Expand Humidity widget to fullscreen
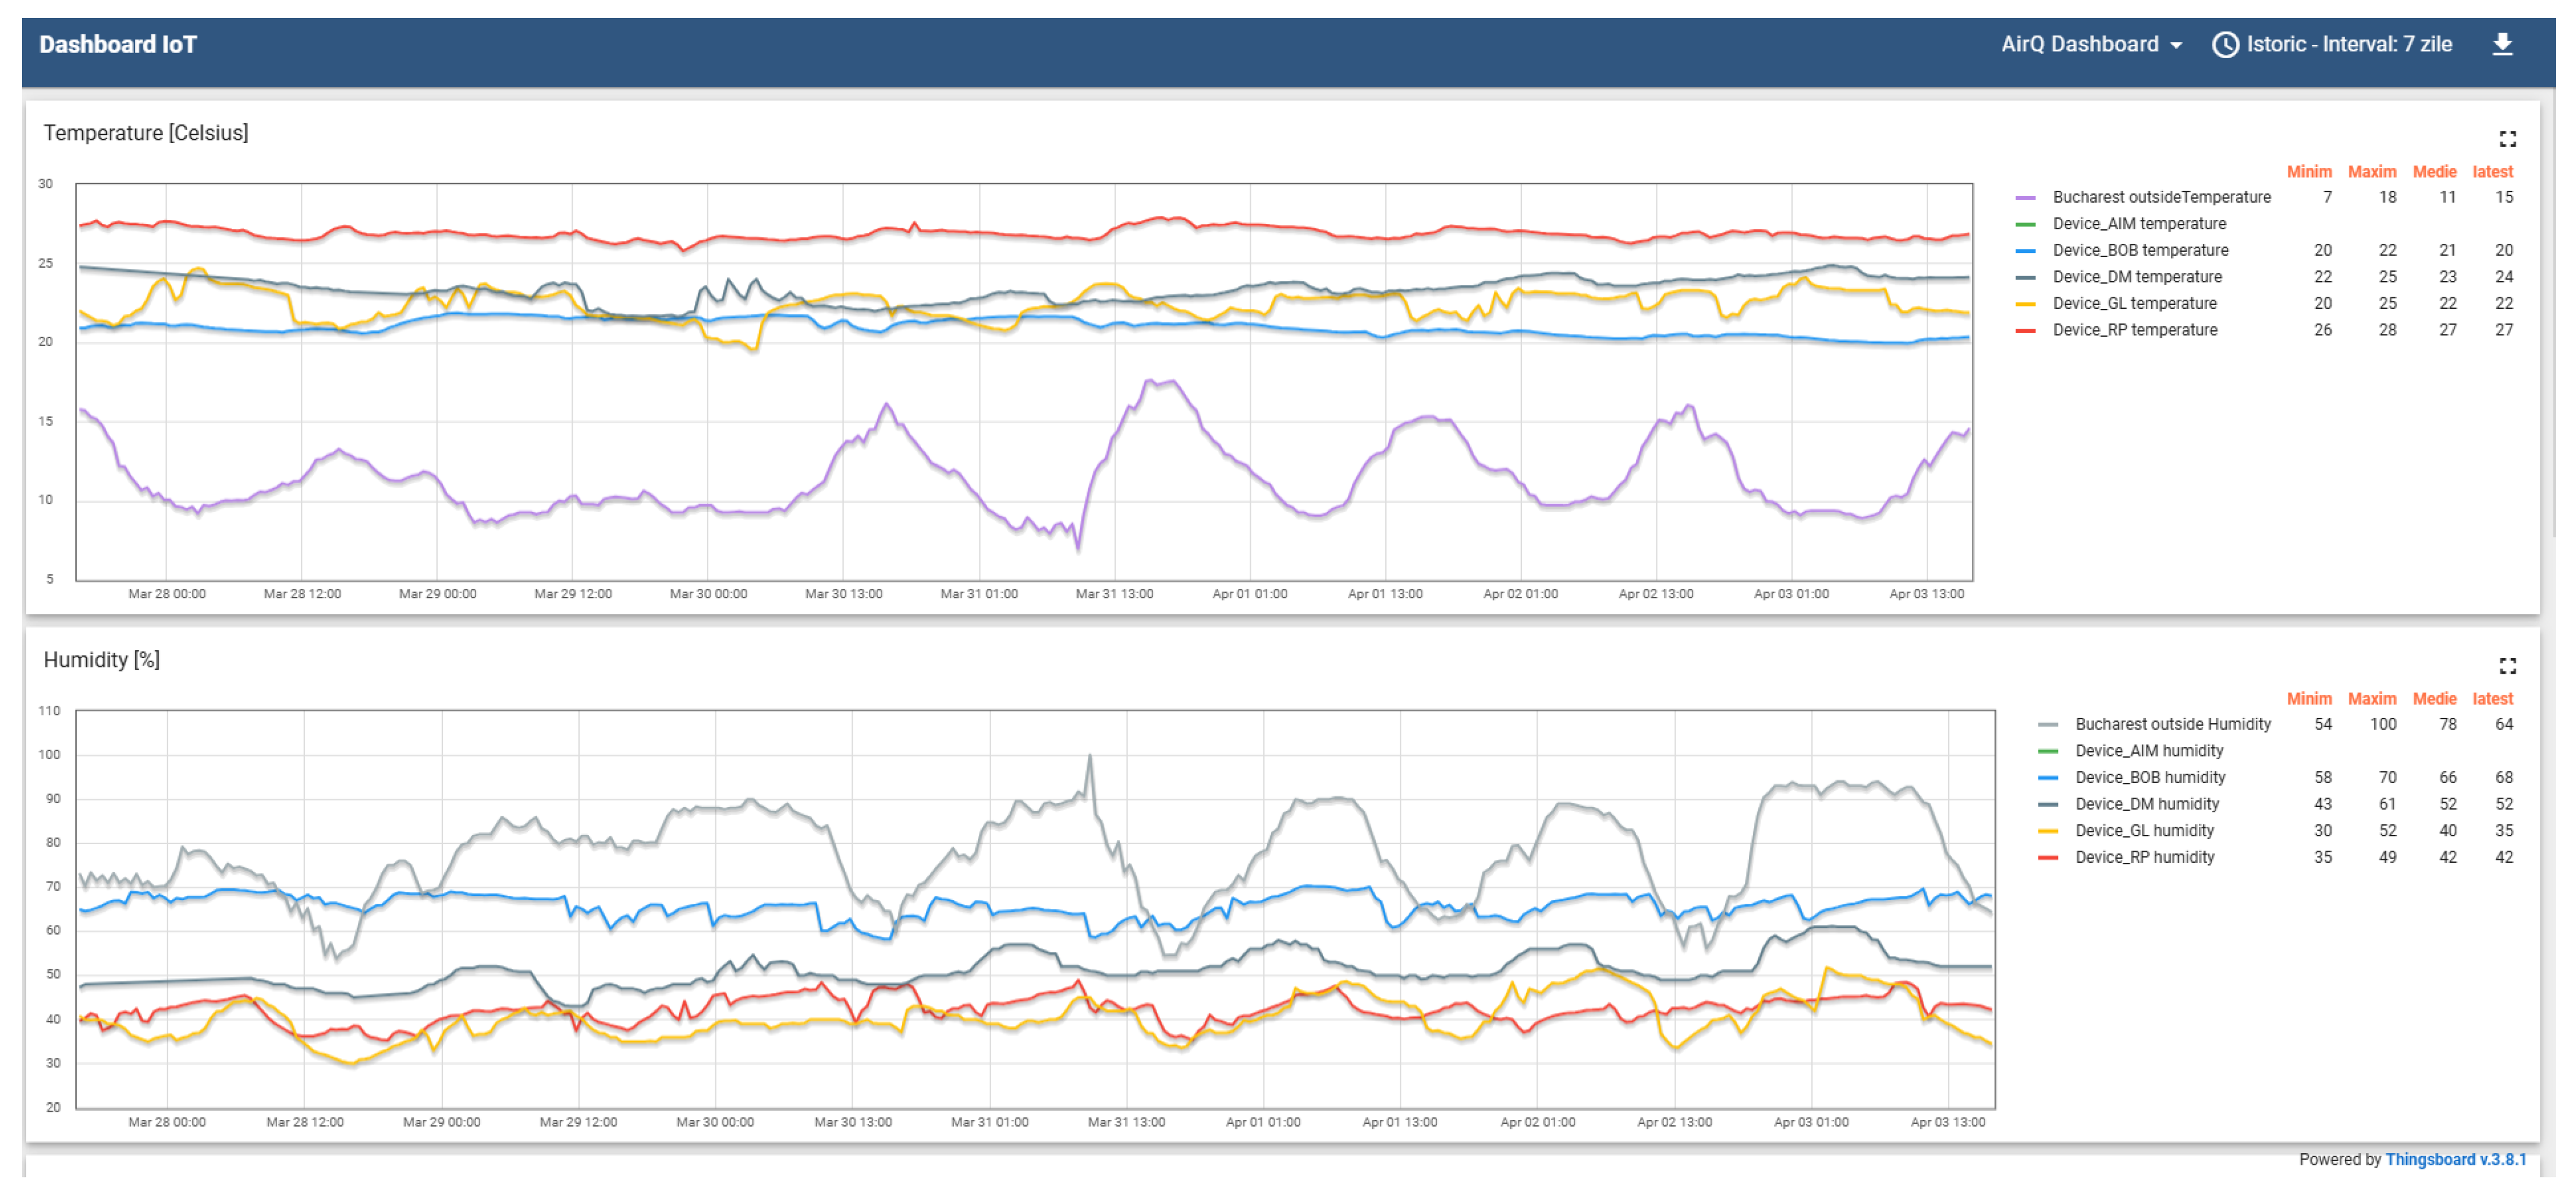Viewport: 2576px width, 1195px height. click(x=2507, y=666)
